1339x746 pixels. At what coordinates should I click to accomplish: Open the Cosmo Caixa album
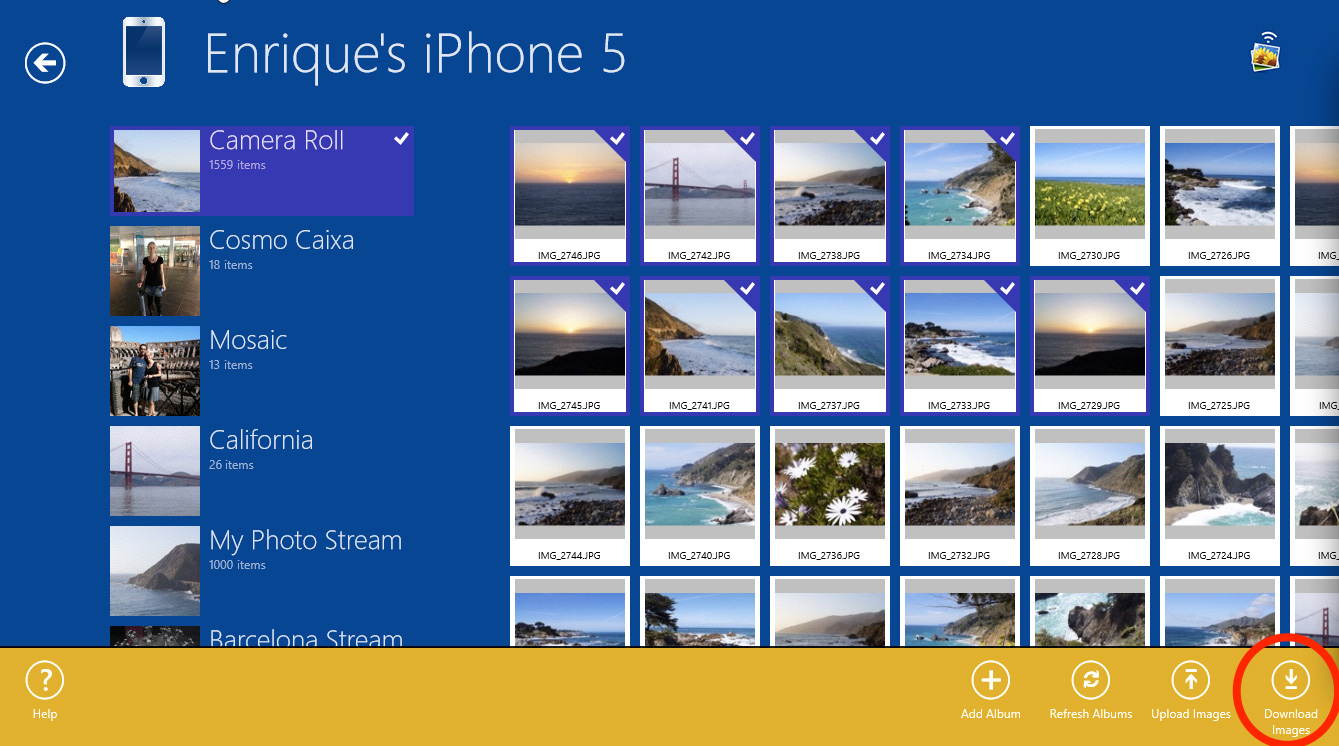pyautogui.click(x=262, y=271)
